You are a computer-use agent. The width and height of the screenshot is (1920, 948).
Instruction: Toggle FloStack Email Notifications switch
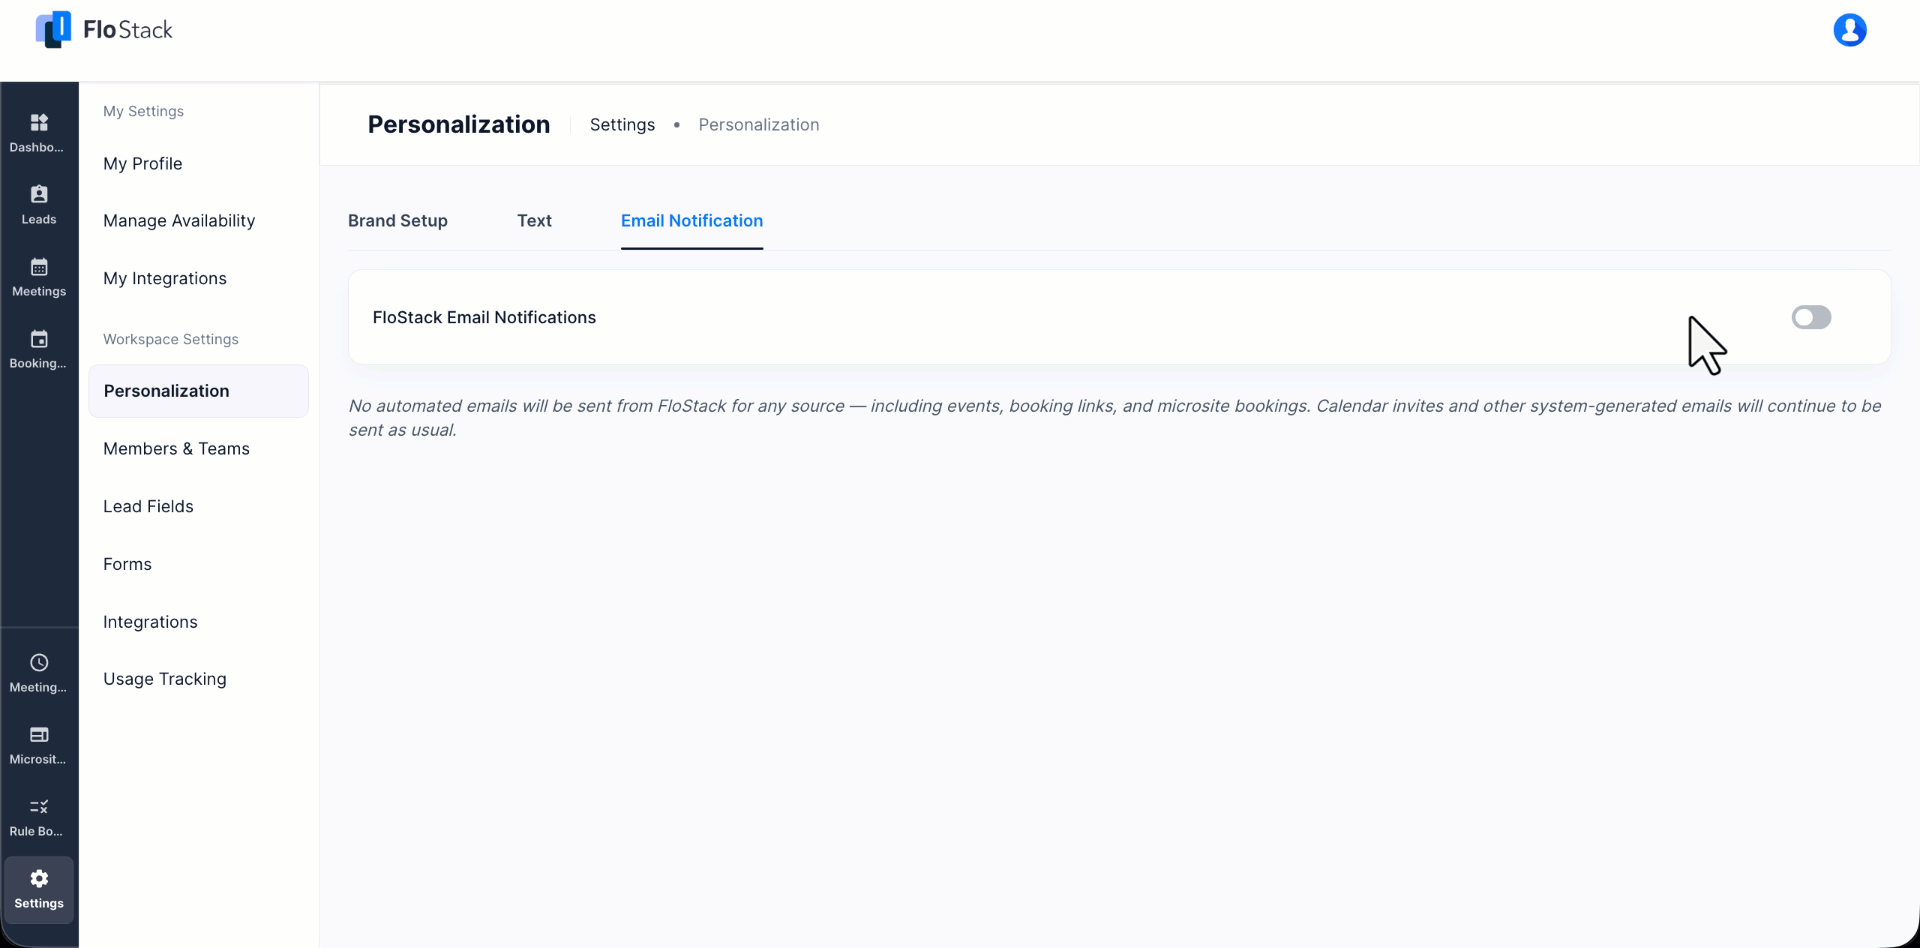pos(1811,317)
